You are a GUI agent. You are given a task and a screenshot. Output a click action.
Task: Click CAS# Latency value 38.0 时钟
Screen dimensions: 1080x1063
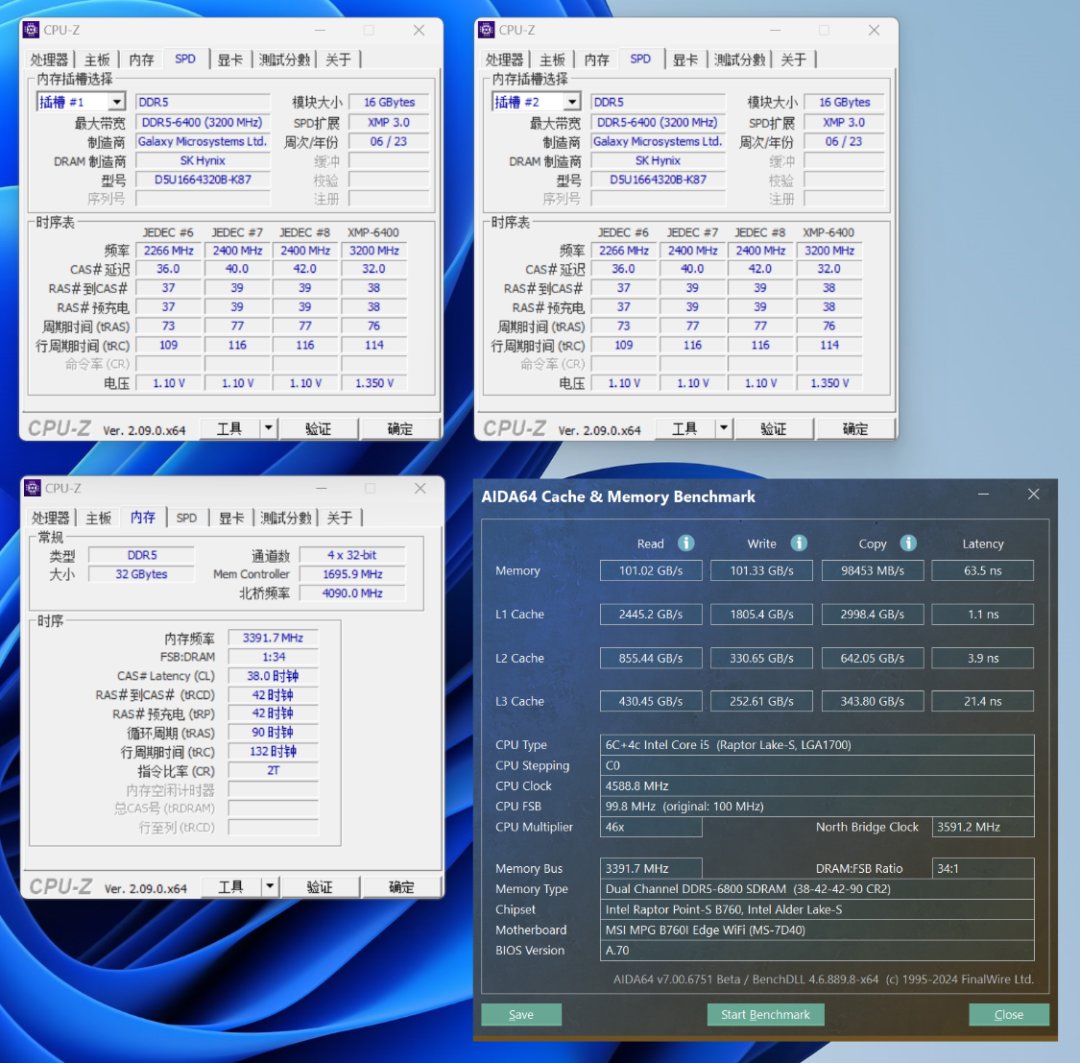coord(273,676)
